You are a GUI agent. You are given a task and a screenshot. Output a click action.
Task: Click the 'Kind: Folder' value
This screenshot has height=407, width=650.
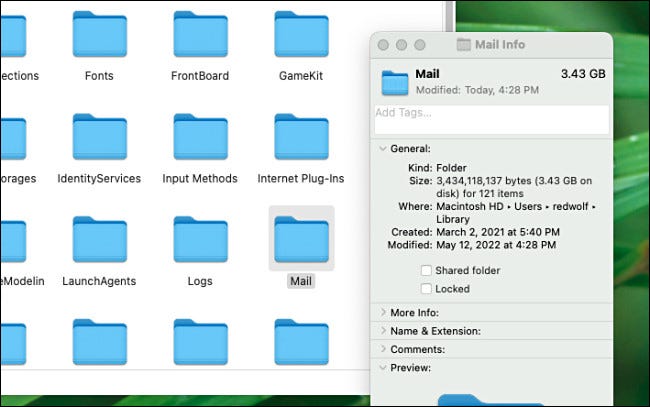pos(451,168)
